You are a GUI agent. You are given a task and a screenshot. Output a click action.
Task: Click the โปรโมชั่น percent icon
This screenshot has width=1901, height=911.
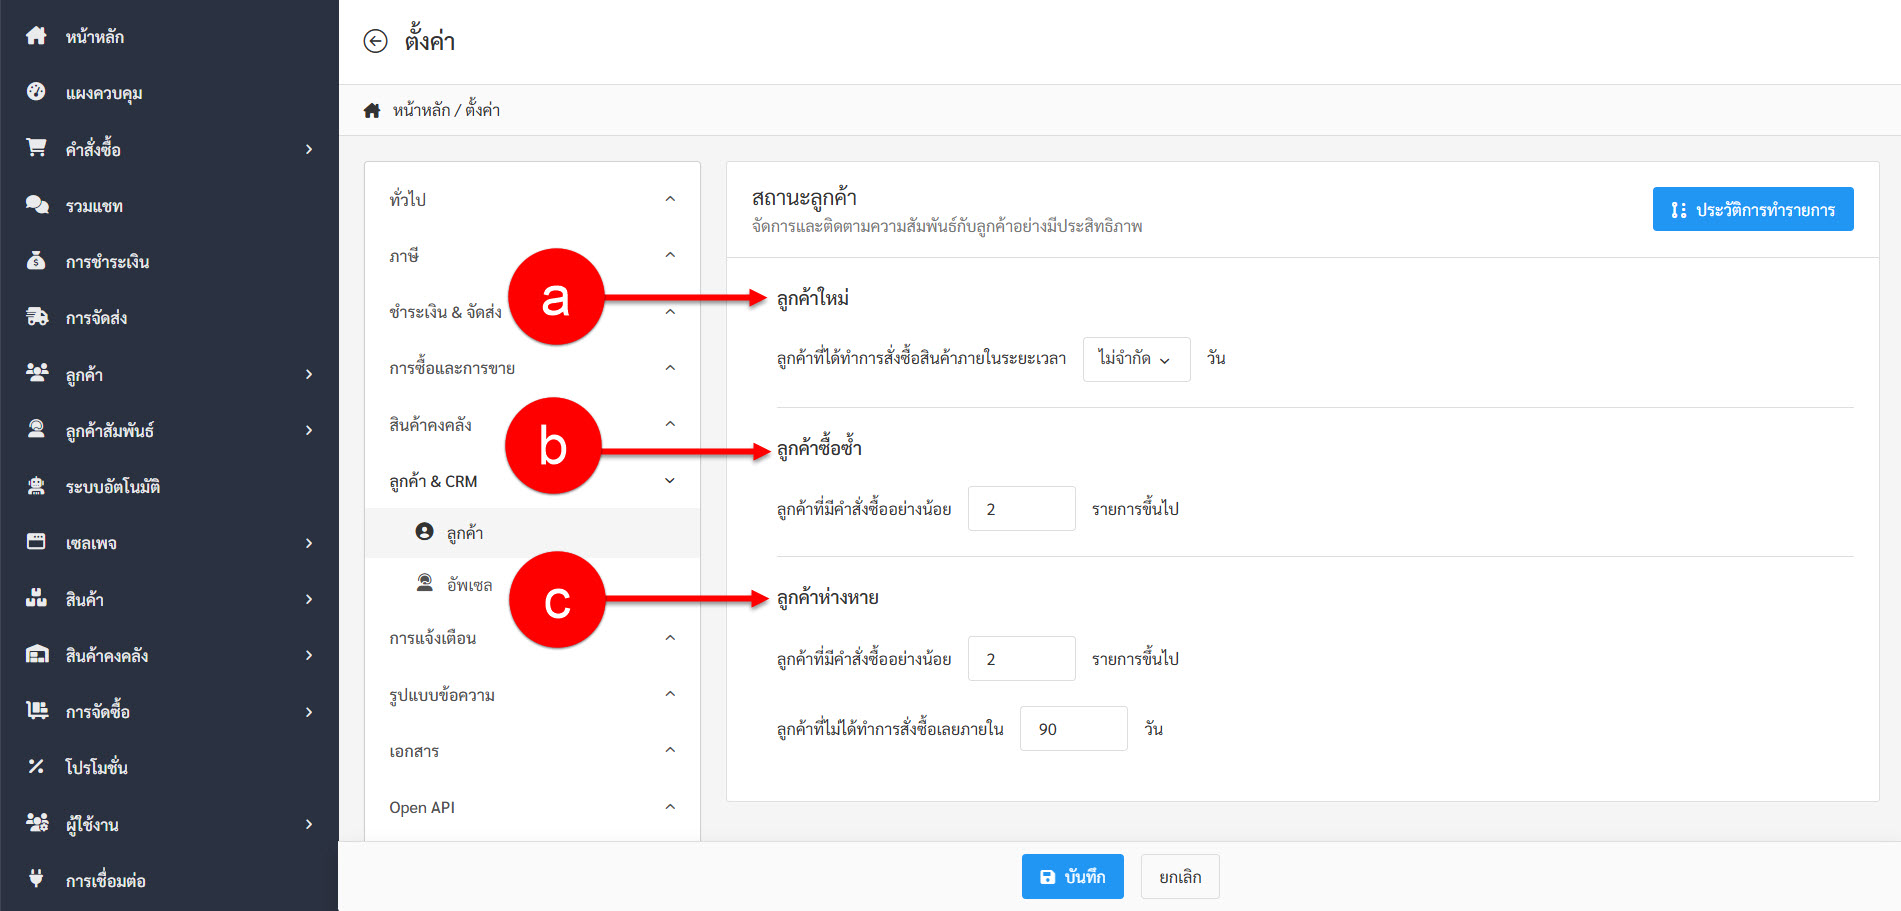pyautogui.click(x=37, y=767)
